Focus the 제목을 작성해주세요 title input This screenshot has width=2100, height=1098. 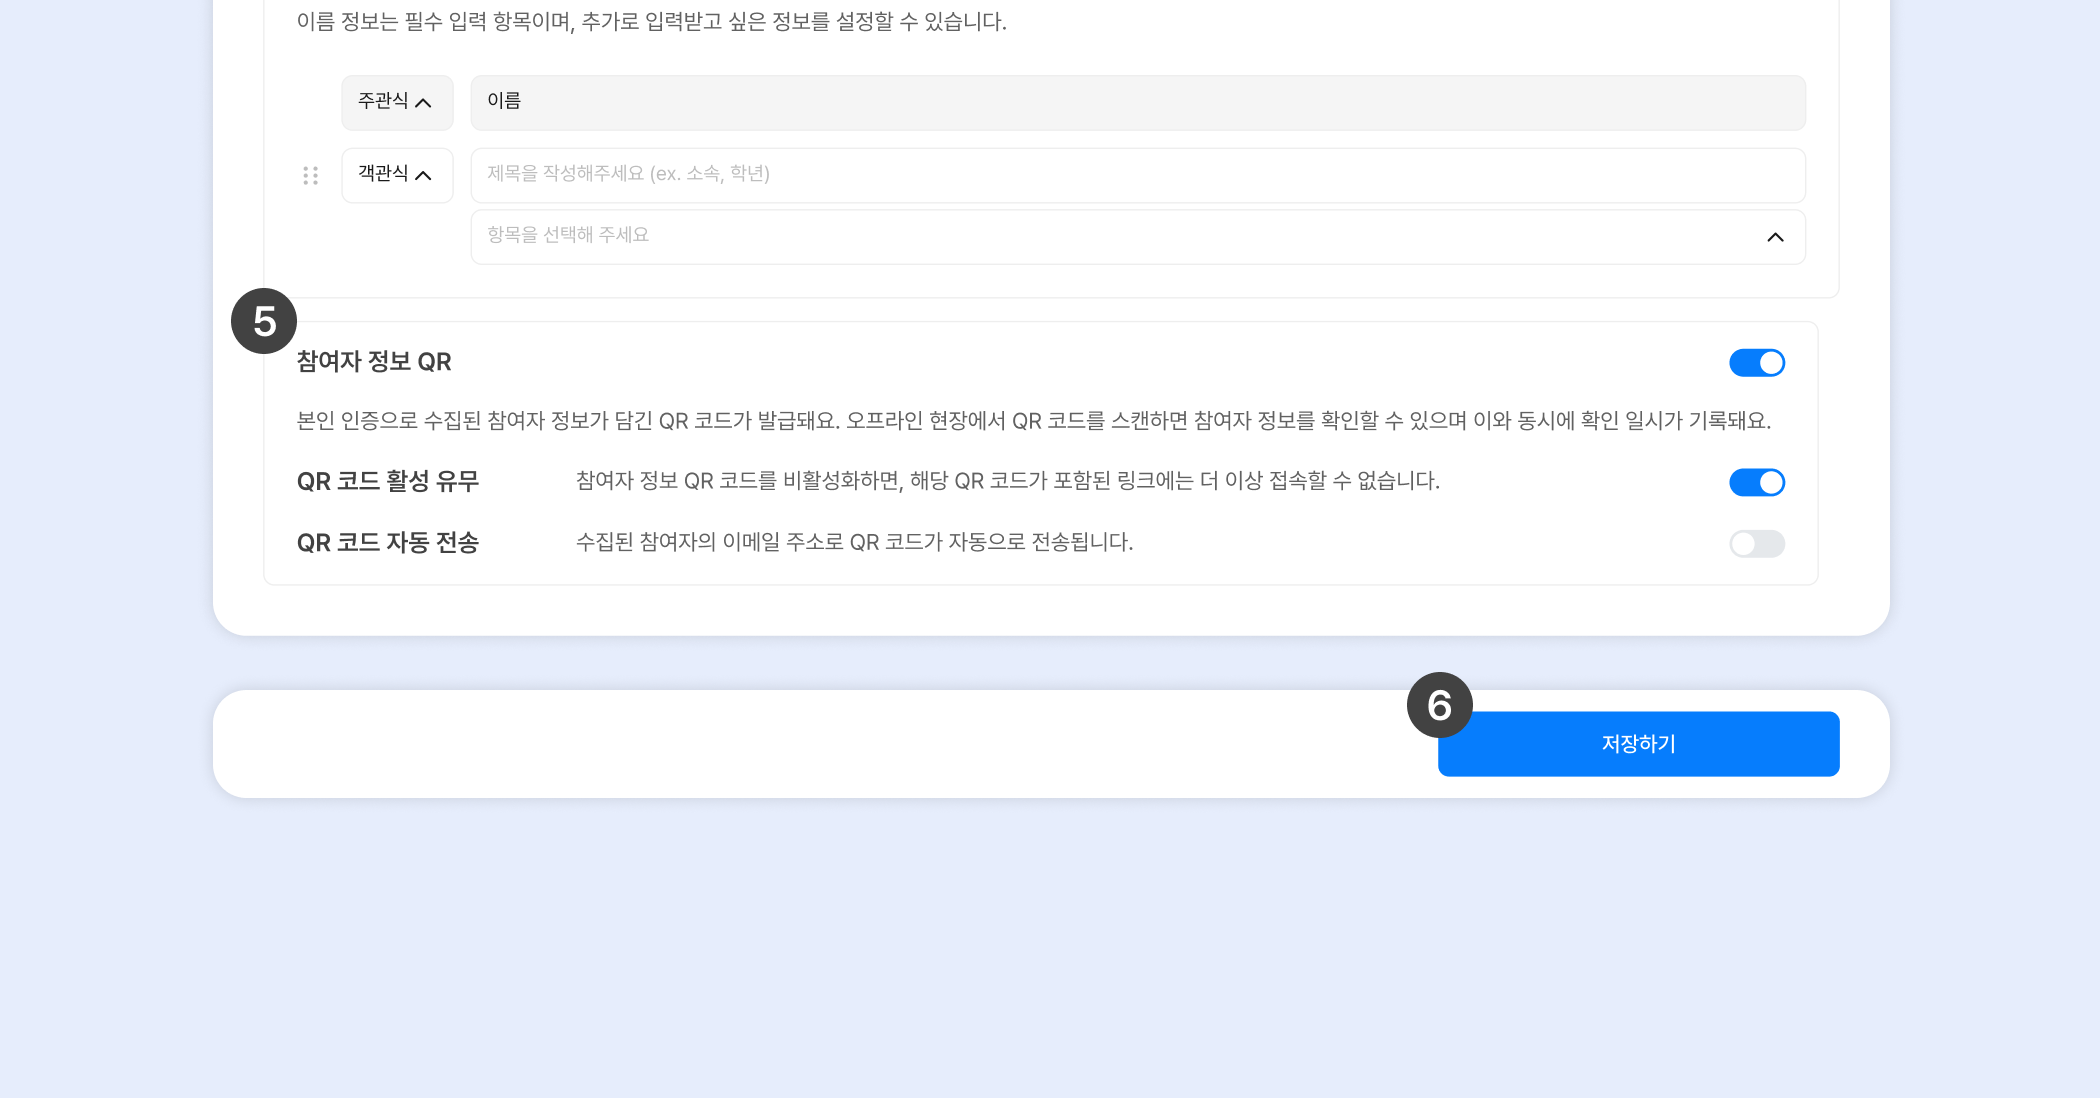pyautogui.click(x=1136, y=175)
